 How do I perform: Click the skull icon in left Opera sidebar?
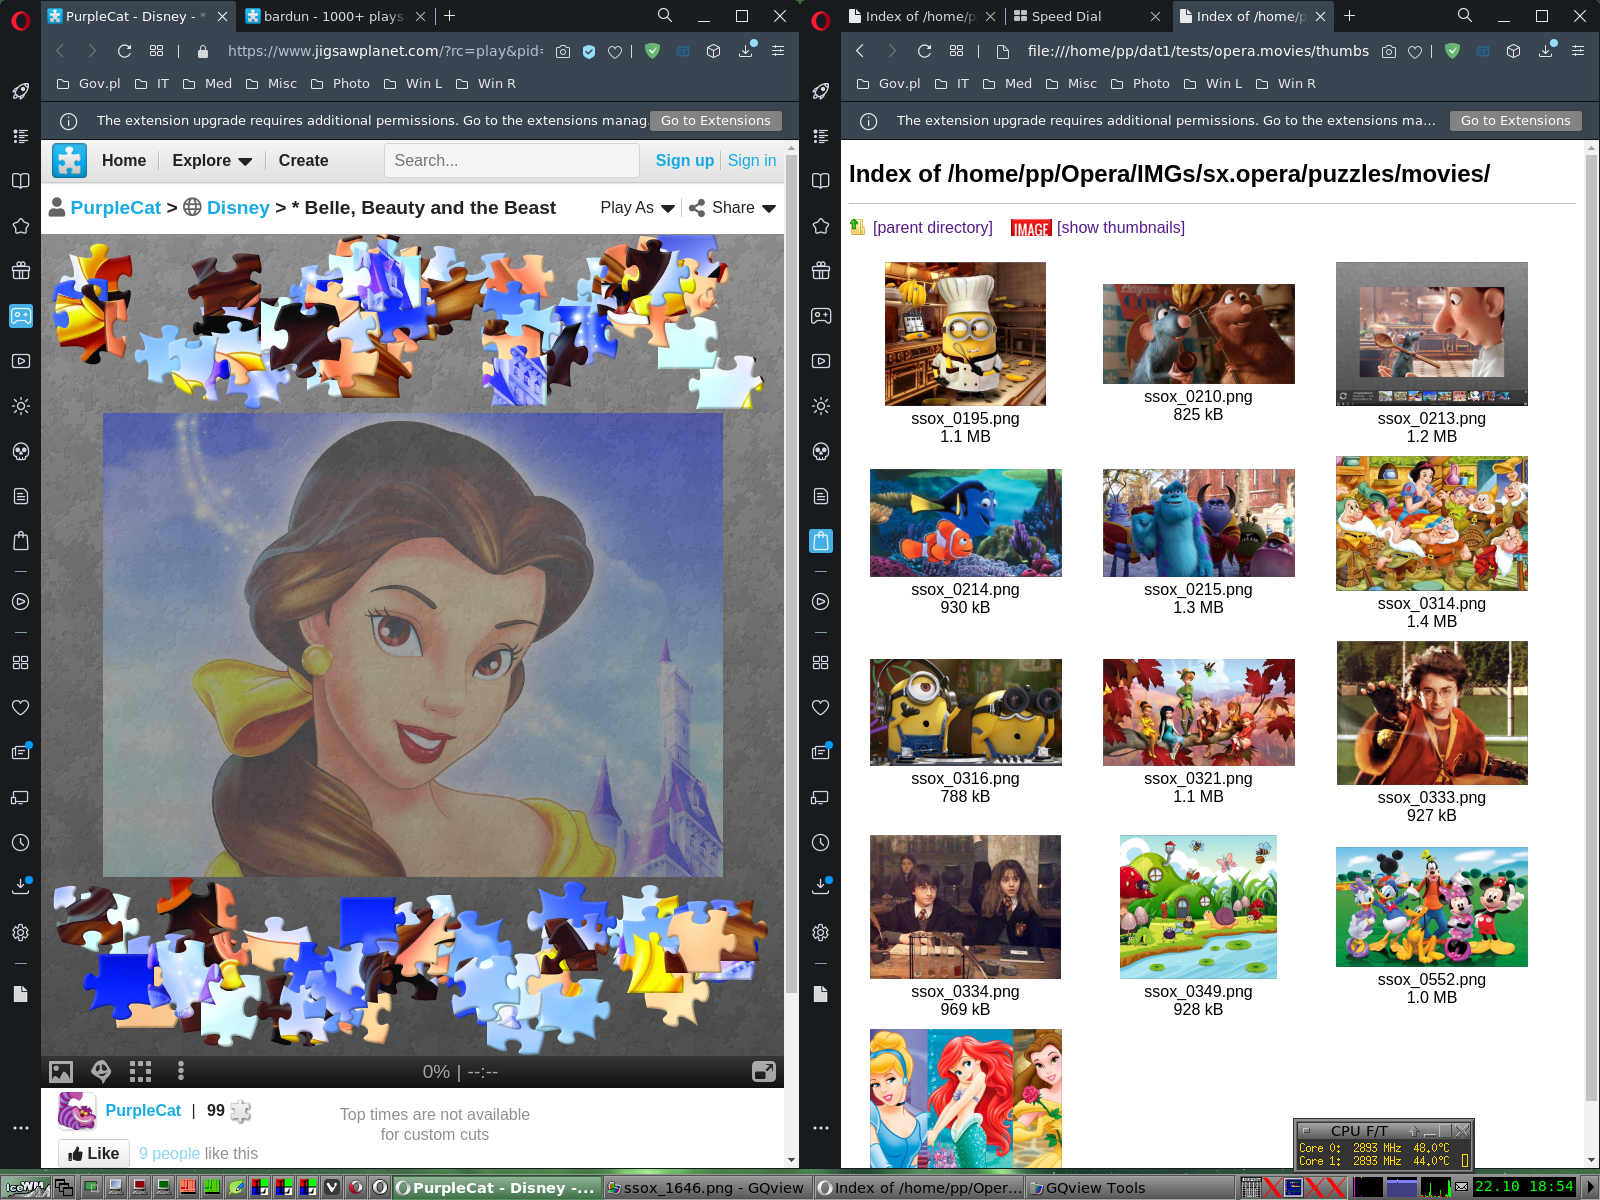(x=20, y=451)
